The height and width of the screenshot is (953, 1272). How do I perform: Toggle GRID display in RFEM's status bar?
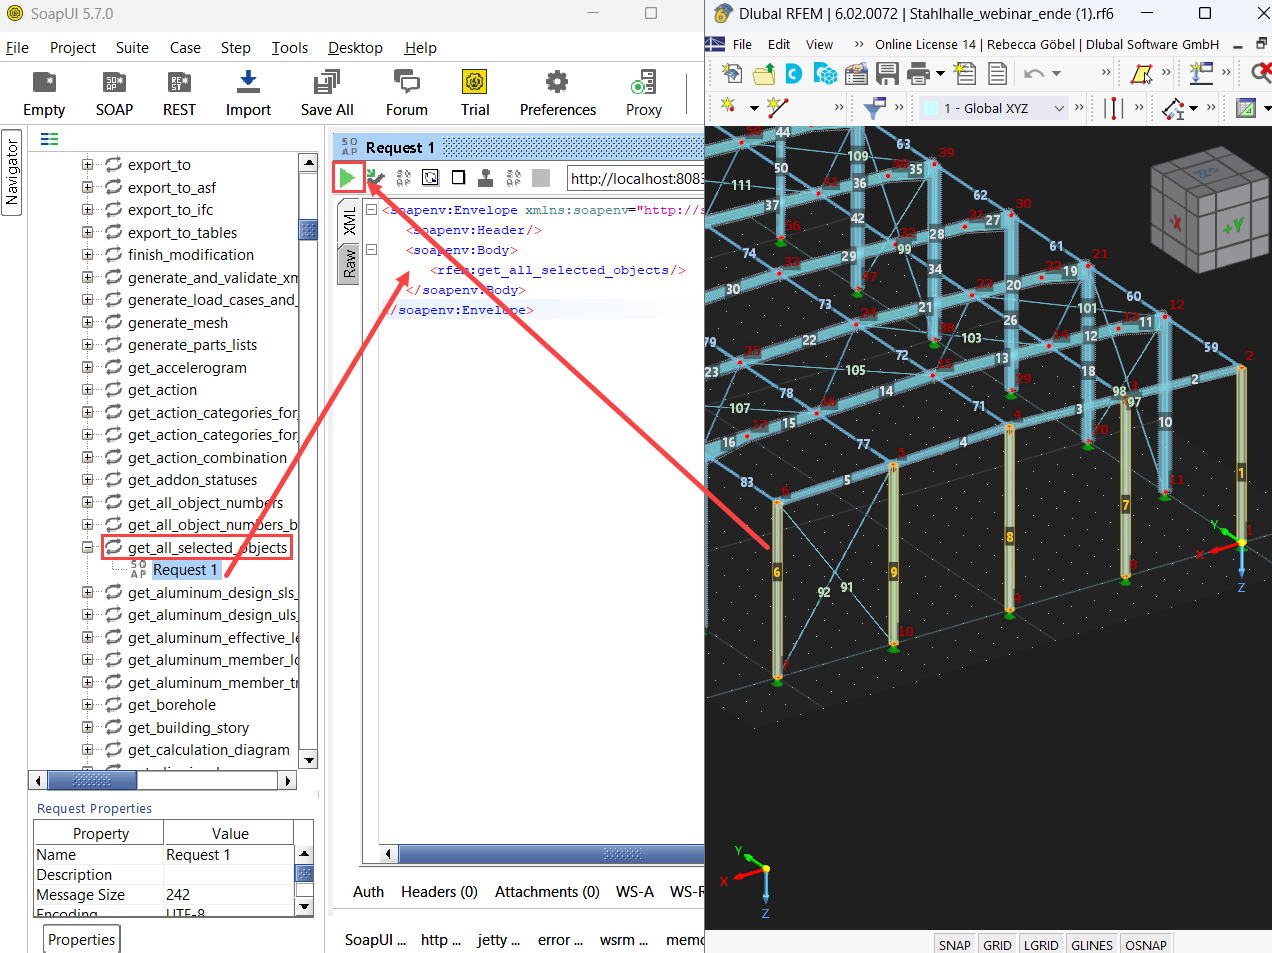[x=997, y=944]
